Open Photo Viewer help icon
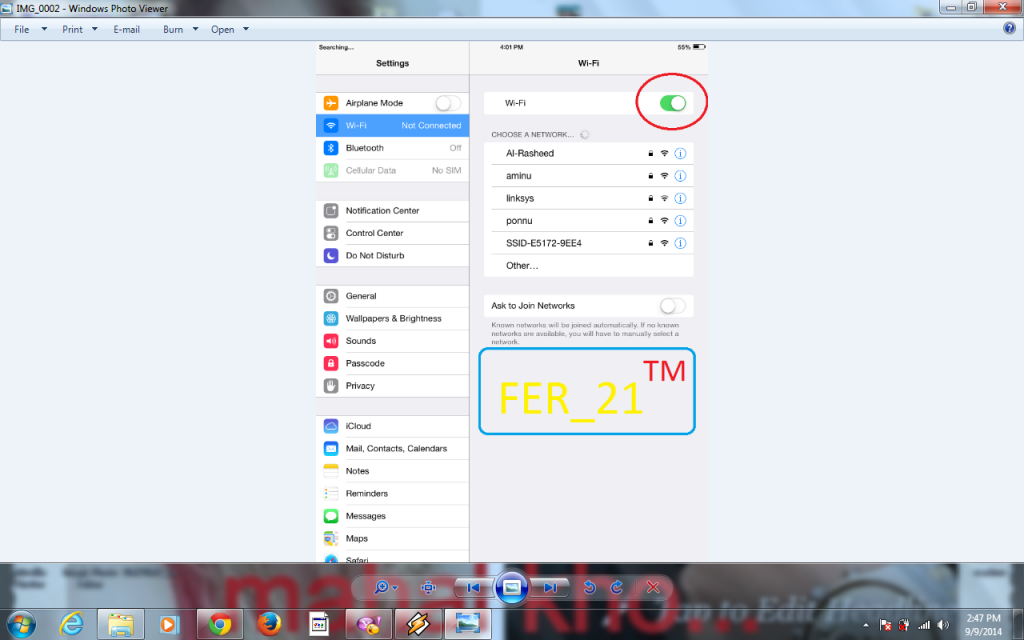Viewport: 1024px width, 640px height. click(1009, 29)
